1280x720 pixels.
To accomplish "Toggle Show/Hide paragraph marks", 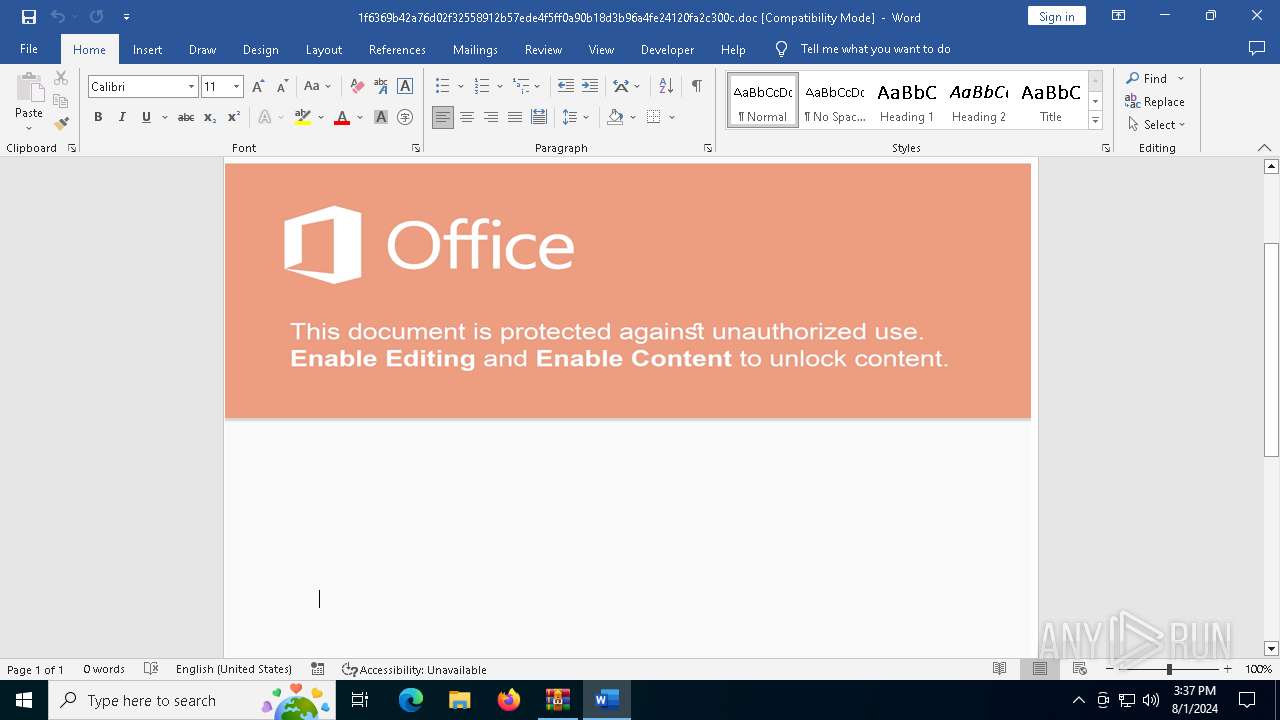I will click(697, 87).
